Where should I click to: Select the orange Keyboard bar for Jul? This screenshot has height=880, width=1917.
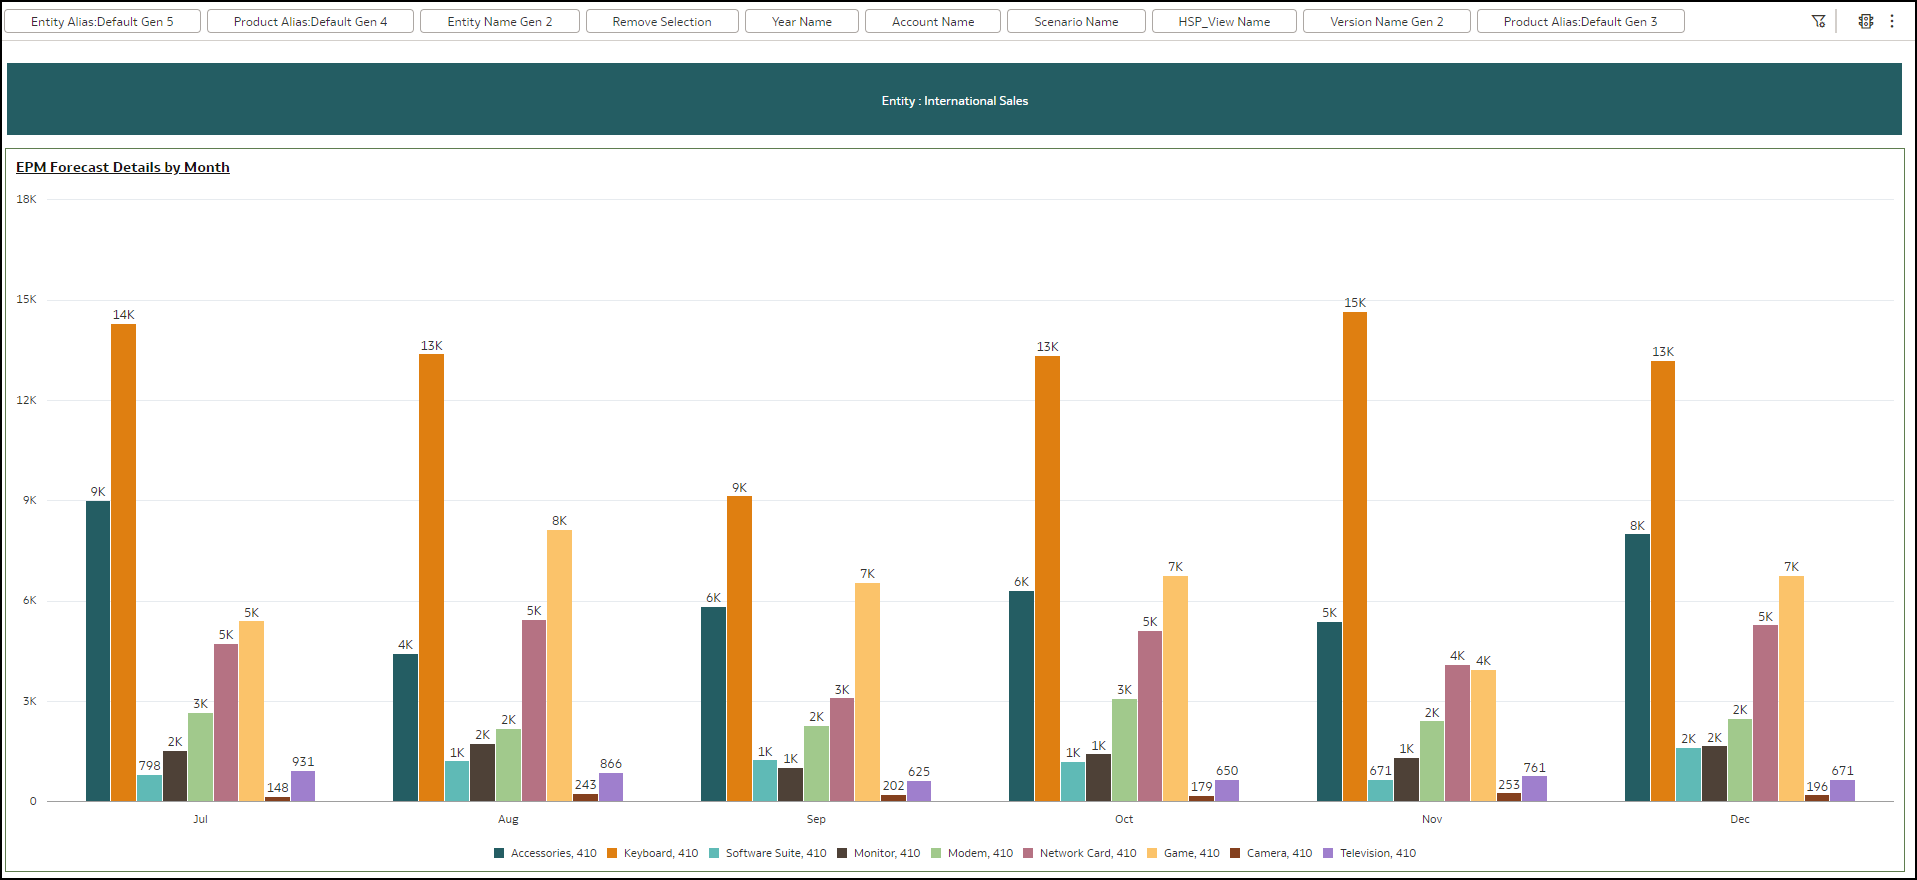click(x=123, y=562)
